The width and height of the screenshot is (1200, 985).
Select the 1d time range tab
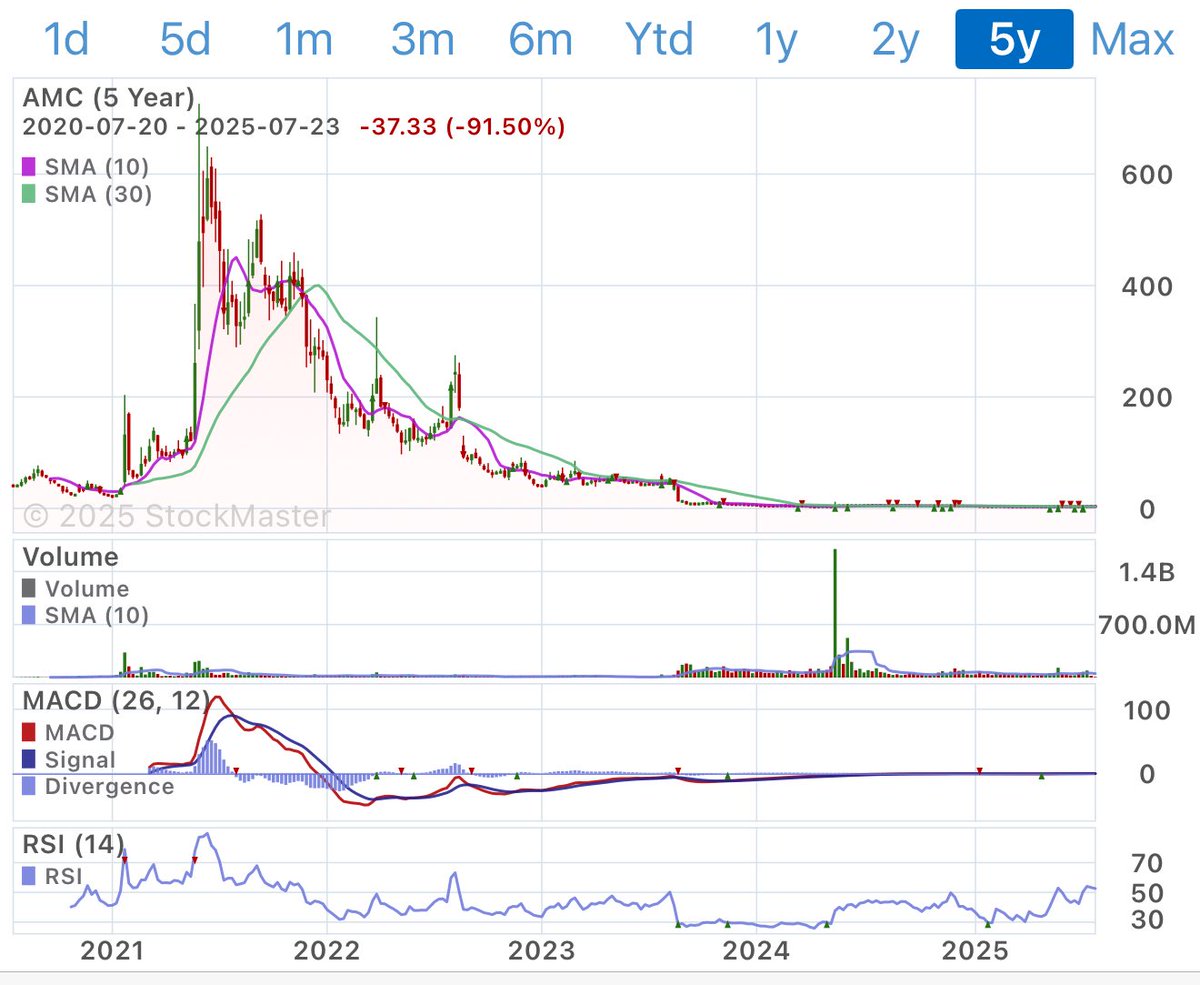pos(67,40)
